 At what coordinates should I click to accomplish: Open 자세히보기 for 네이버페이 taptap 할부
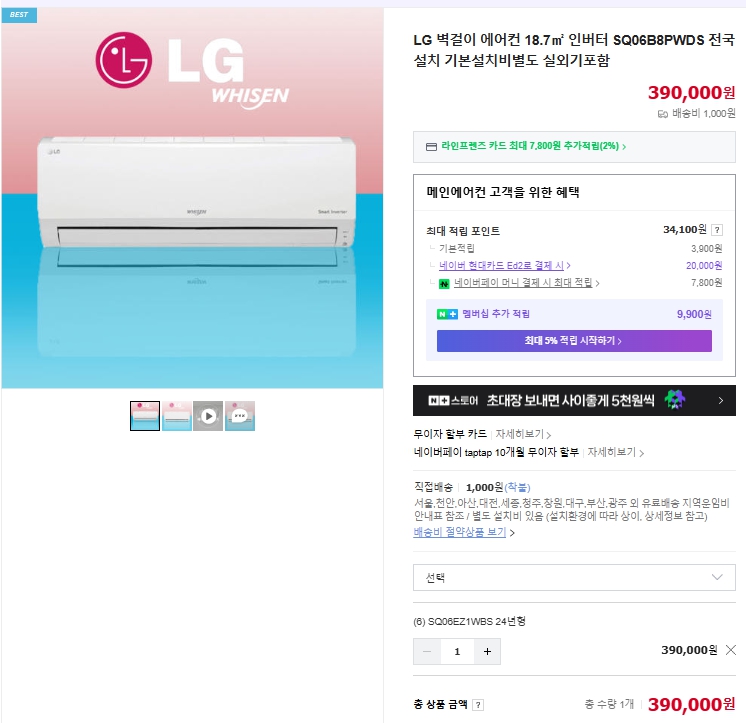(616, 452)
